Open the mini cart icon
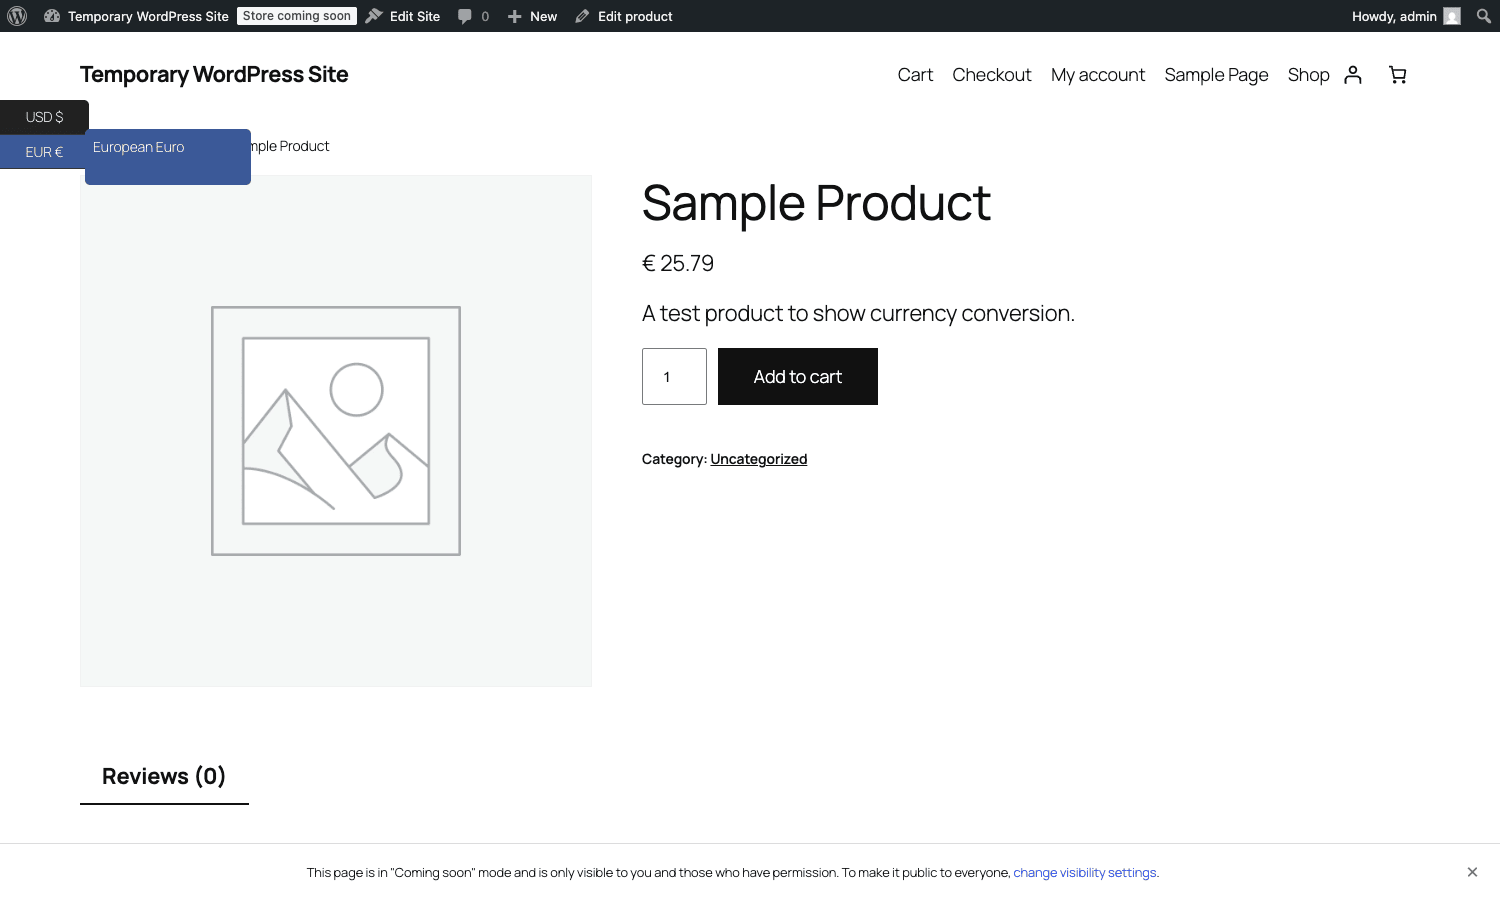 [1398, 75]
